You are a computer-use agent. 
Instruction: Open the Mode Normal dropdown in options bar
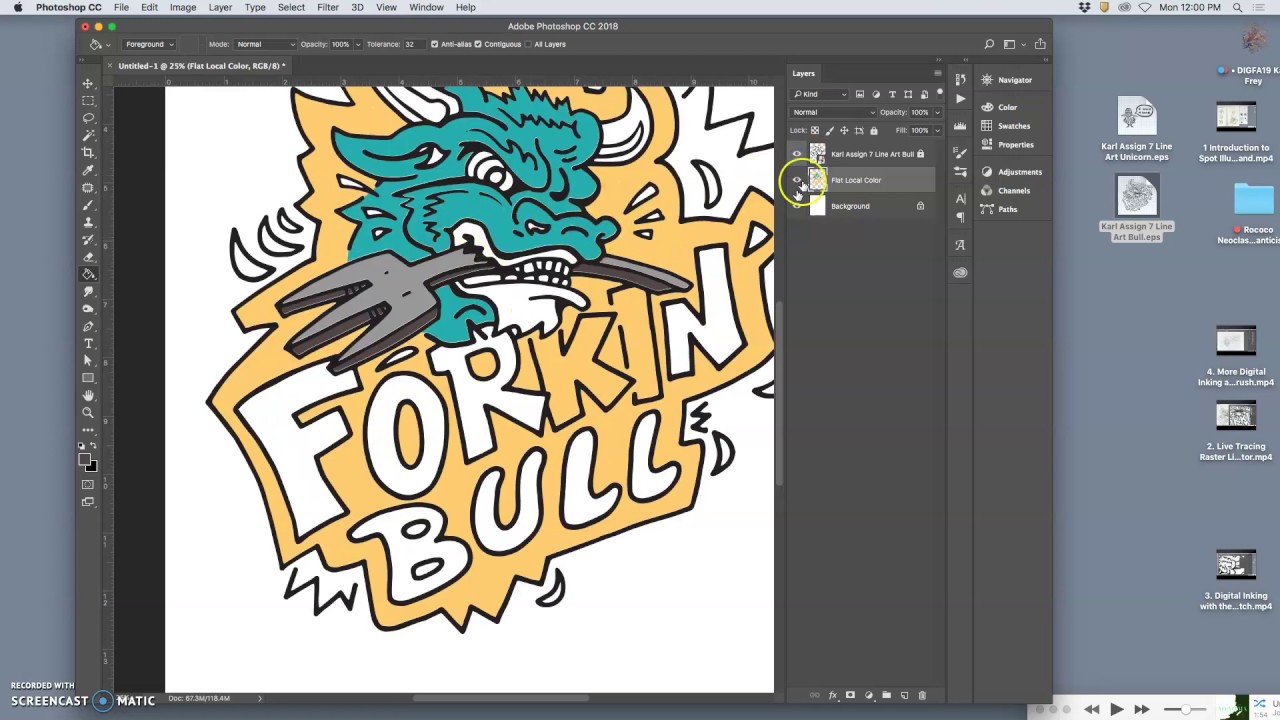tap(265, 44)
